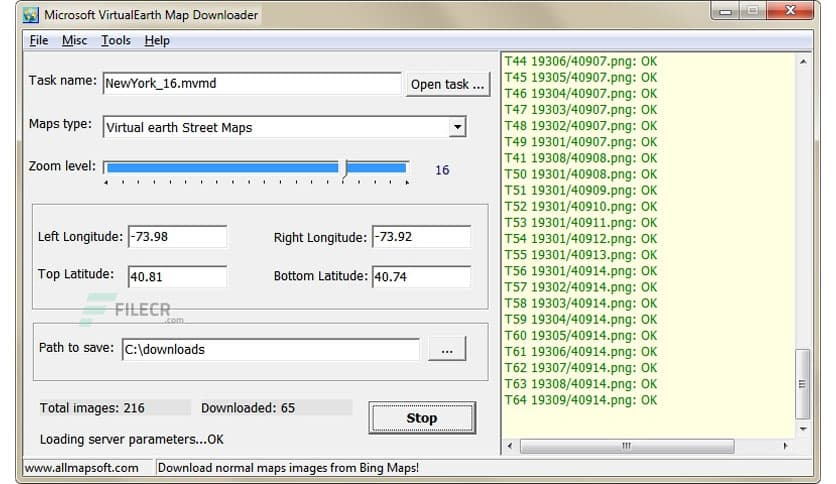Click log line T59 19304/40914.png: OK

[581, 319]
